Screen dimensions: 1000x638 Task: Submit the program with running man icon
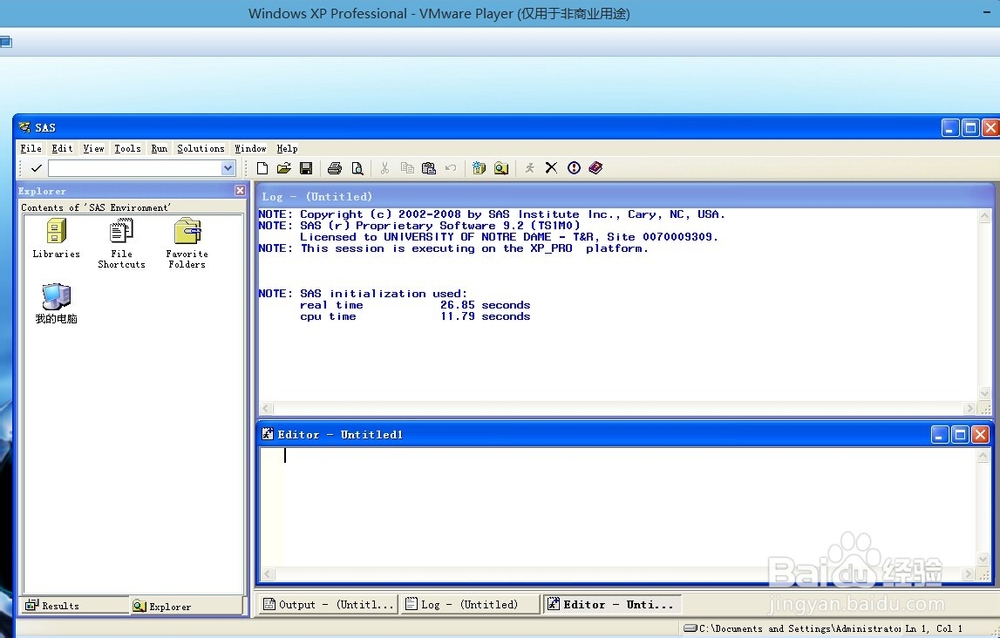(529, 168)
